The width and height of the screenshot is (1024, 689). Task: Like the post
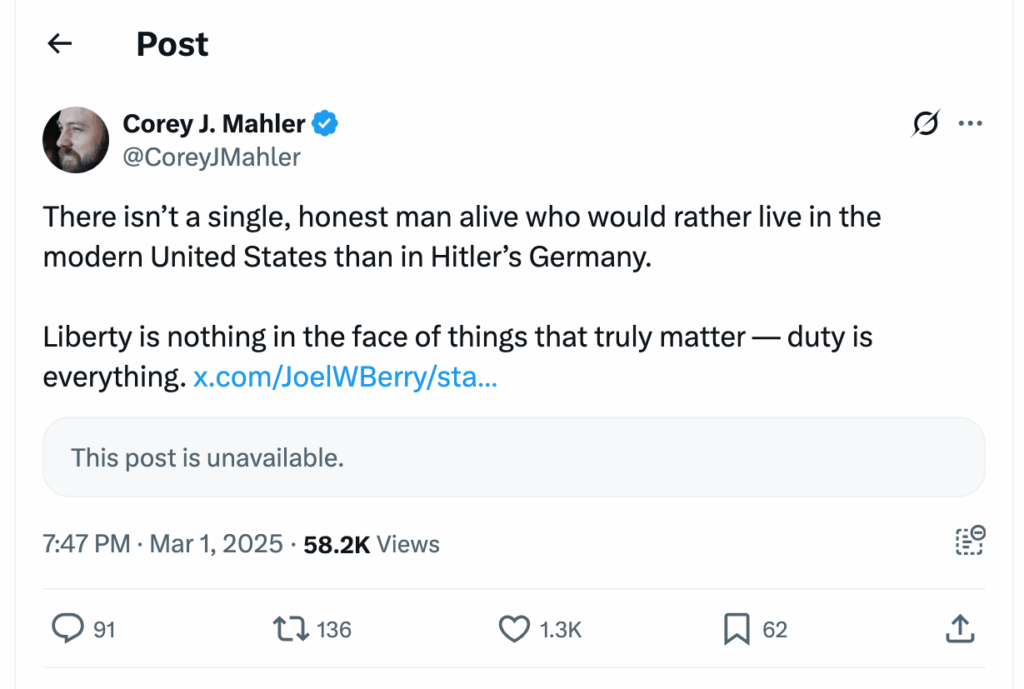pyautogui.click(x=513, y=630)
